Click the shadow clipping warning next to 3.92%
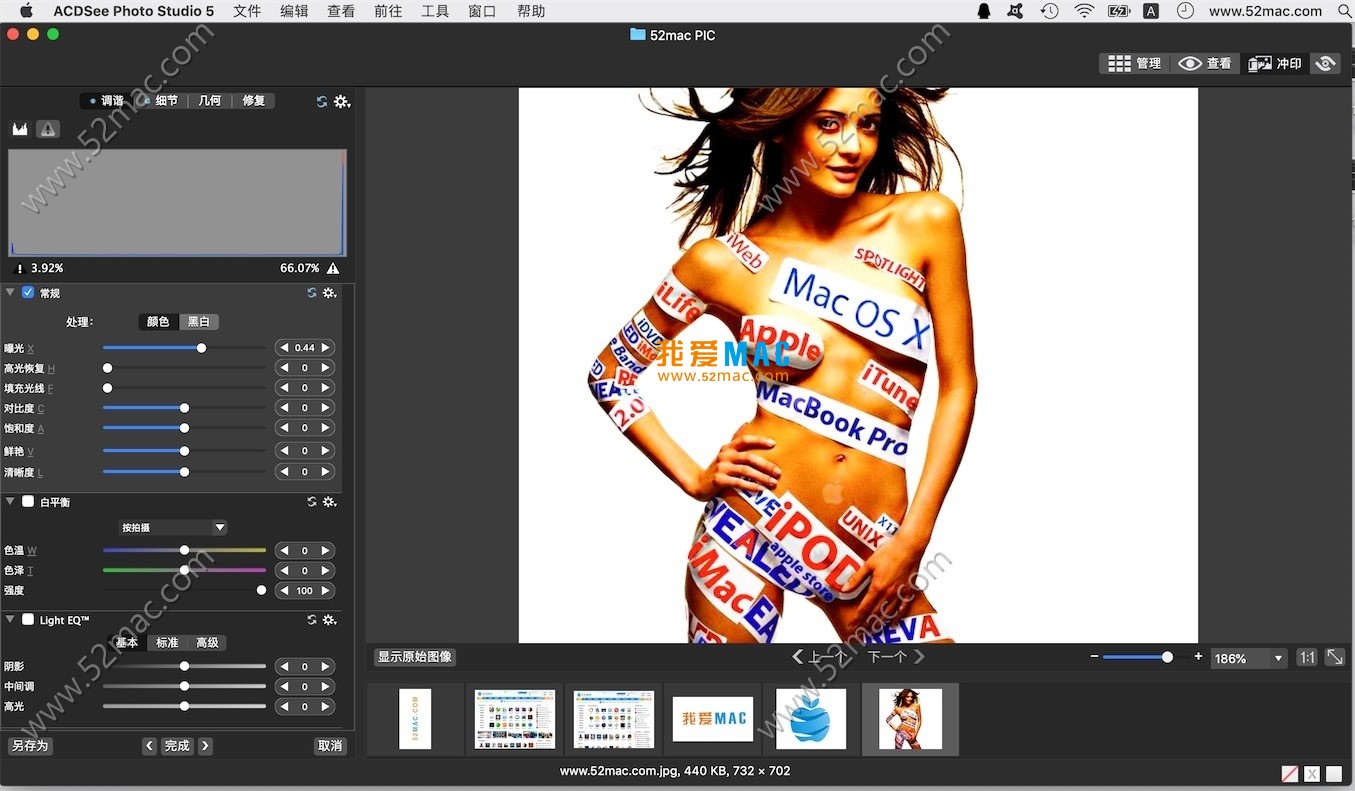This screenshot has width=1355, height=791. click(19, 269)
